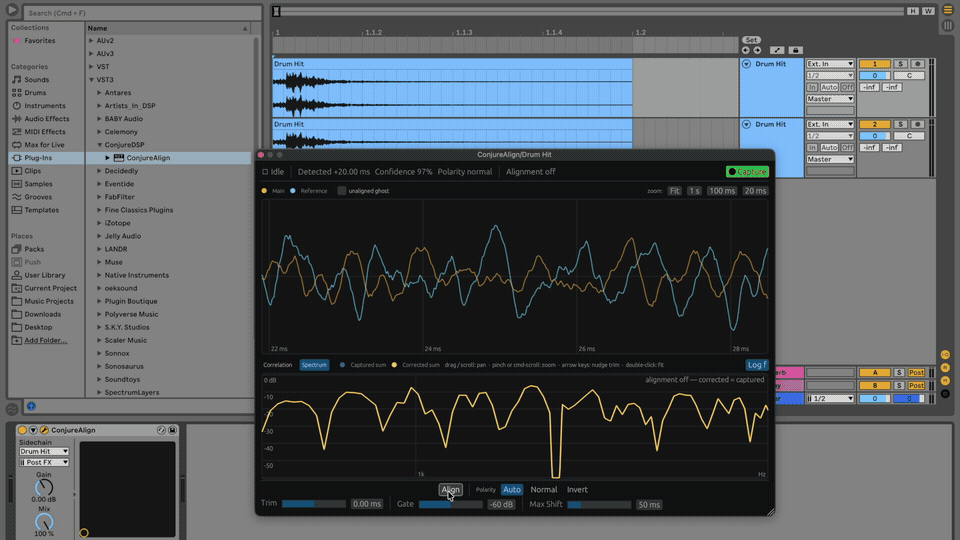
Task: Set polarity to Normal
Action: click(x=544, y=490)
